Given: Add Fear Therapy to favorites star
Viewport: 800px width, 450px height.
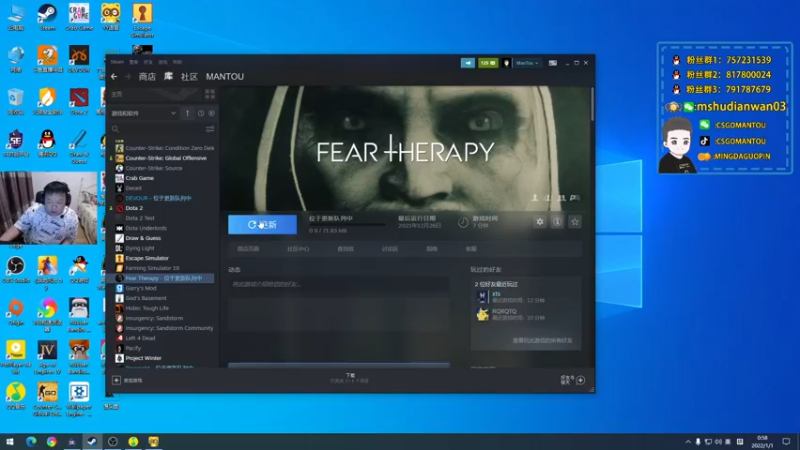Looking at the screenshot, I should [575, 222].
